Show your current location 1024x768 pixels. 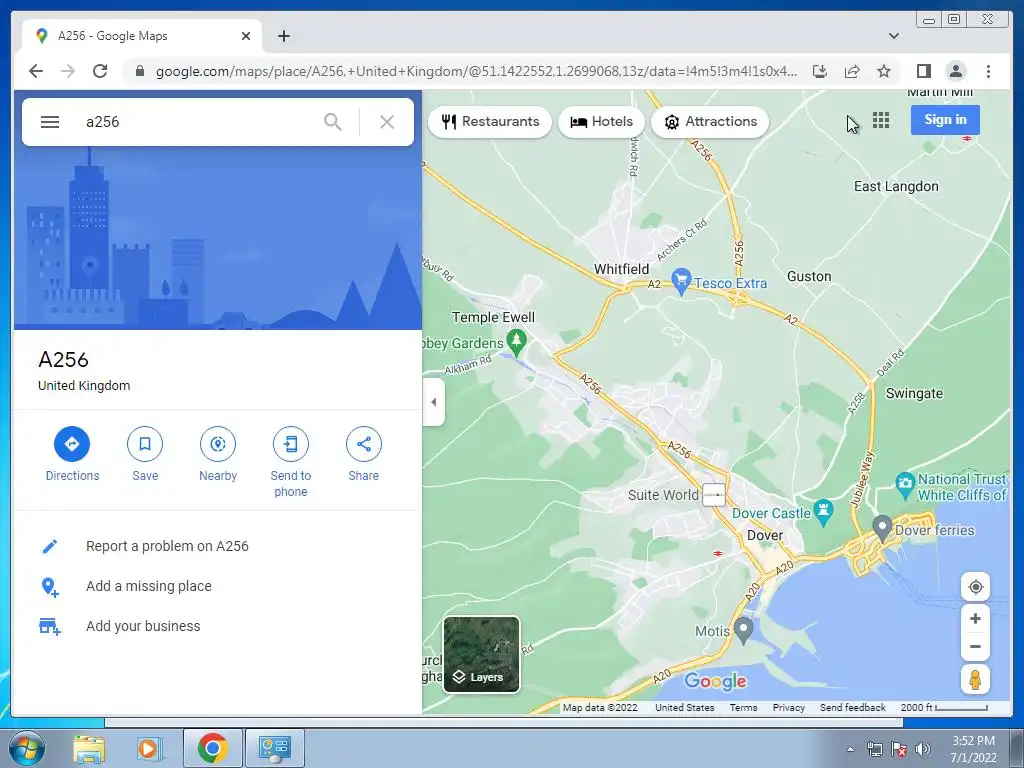pos(976,586)
